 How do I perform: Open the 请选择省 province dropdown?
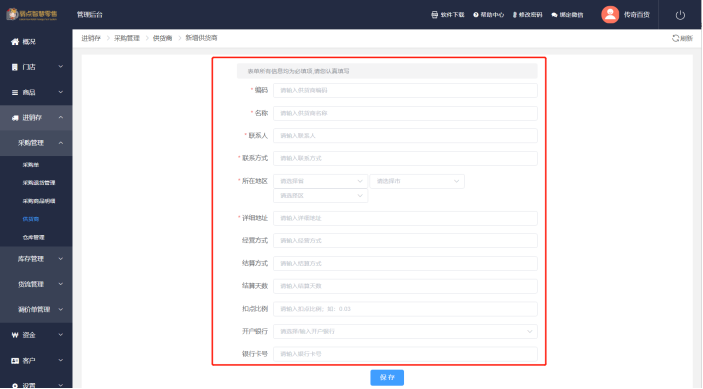[321, 181]
